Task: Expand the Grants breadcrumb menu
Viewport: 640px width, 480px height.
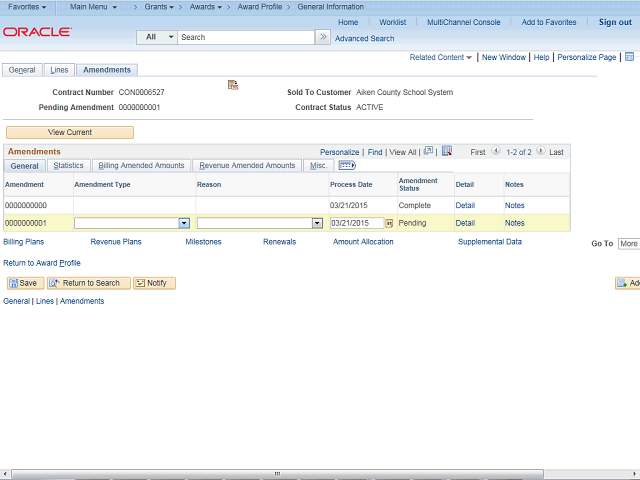Action: click(159, 7)
